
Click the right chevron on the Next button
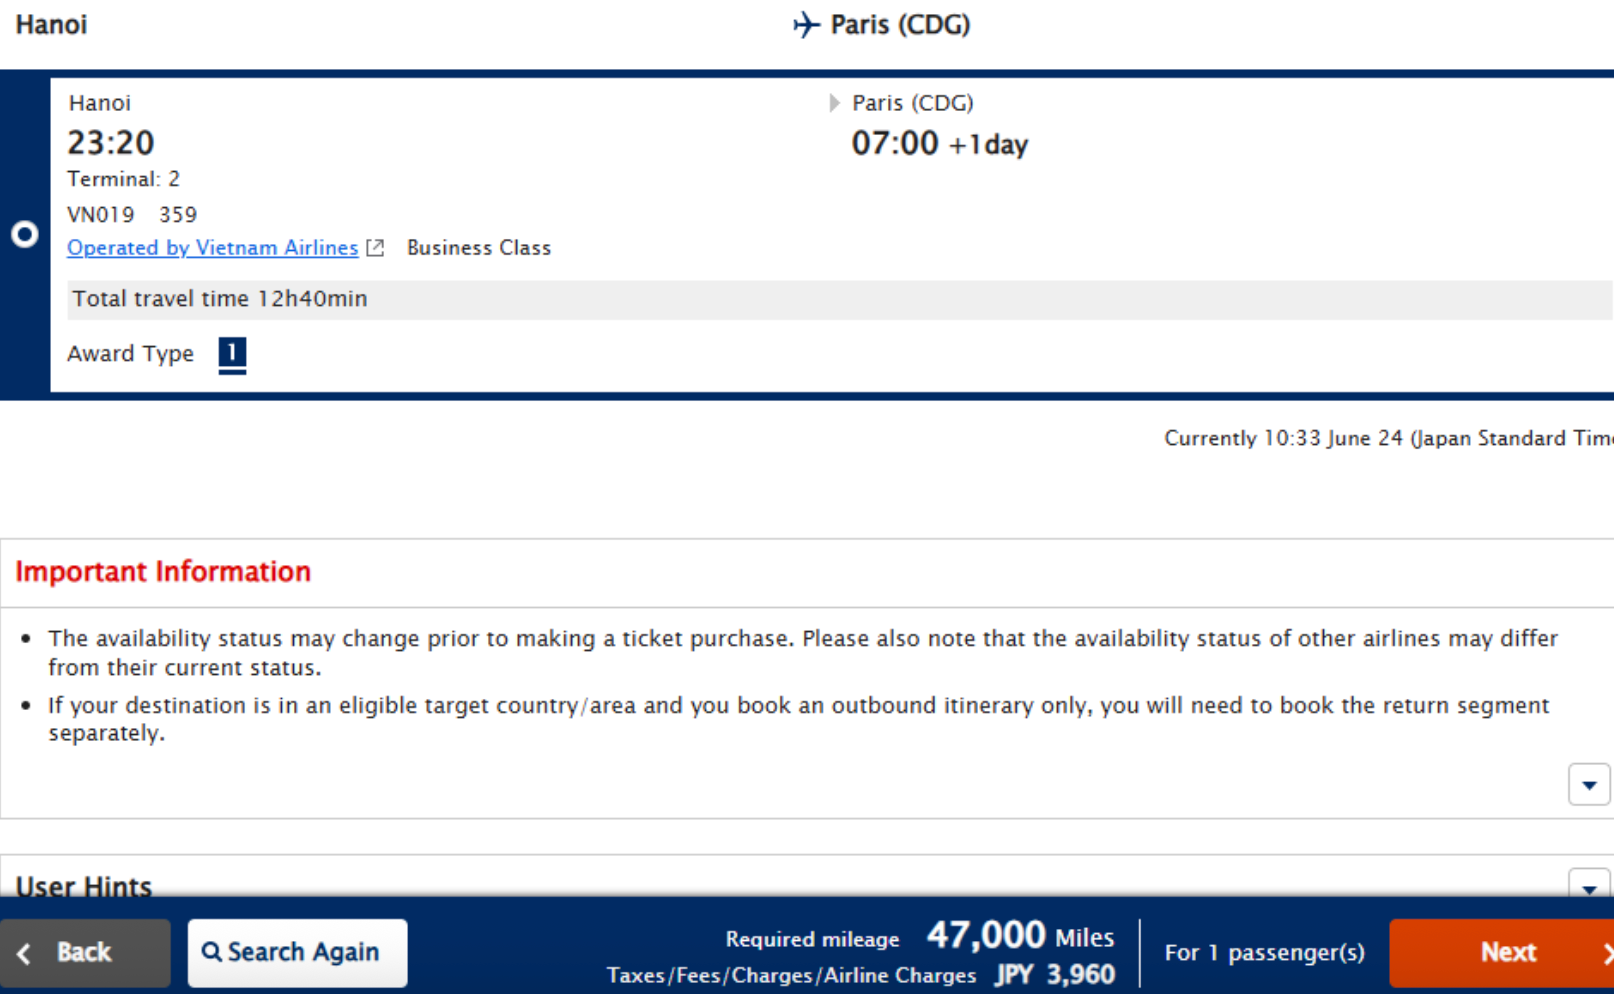pyautogui.click(x=1607, y=953)
